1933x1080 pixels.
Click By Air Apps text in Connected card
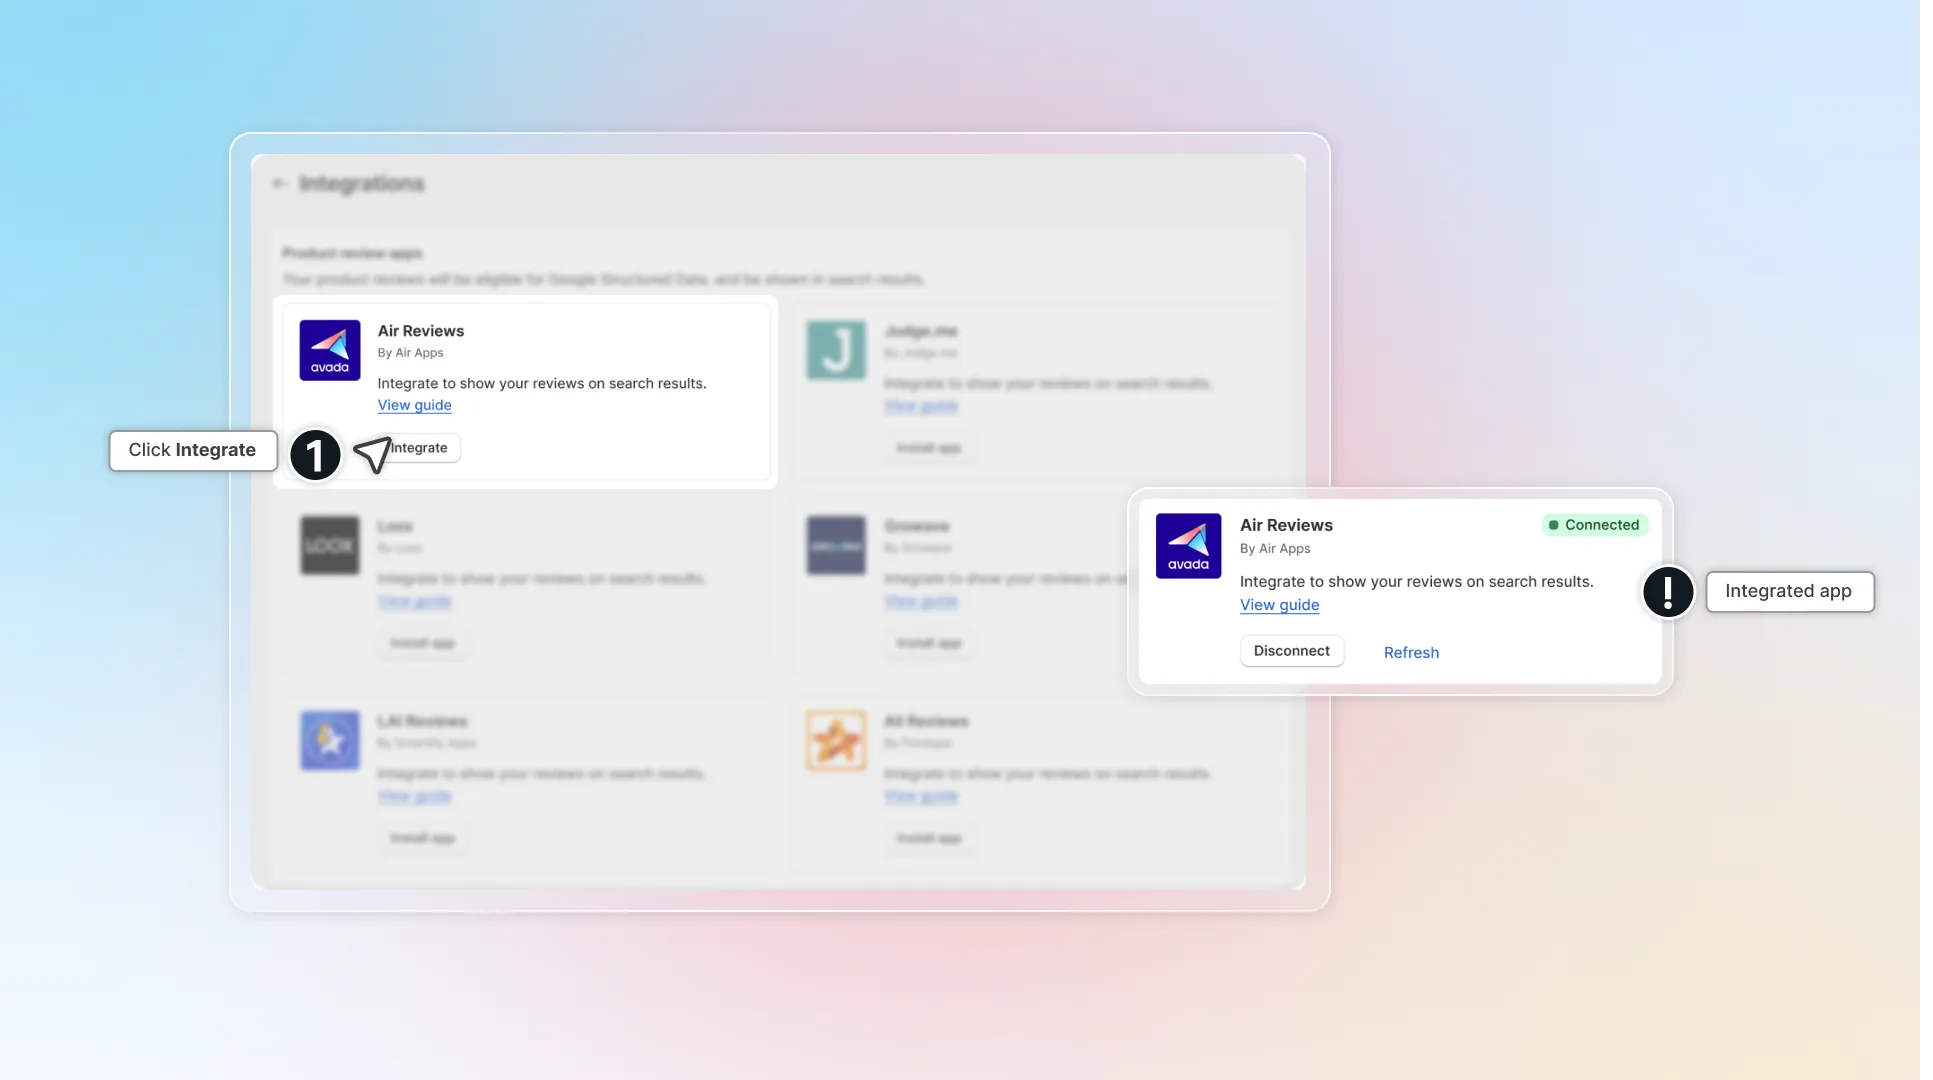point(1275,549)
